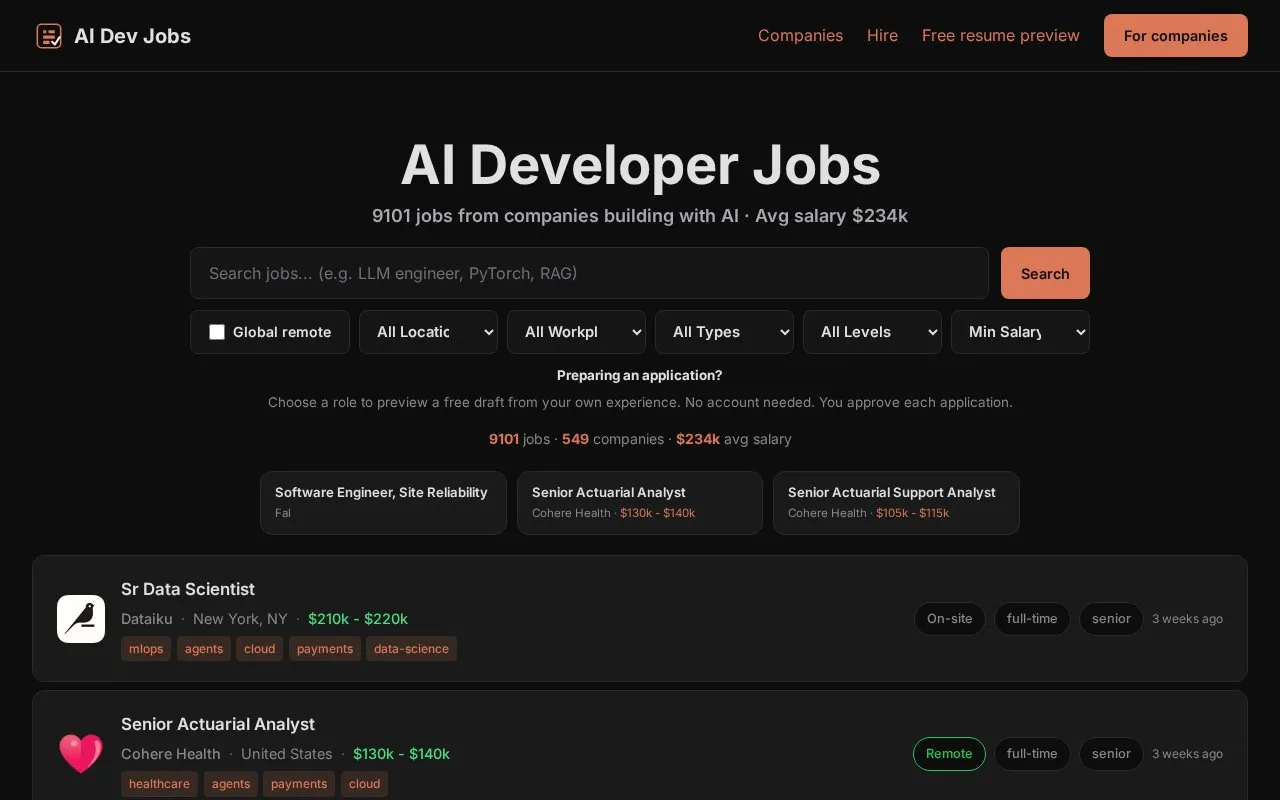Open the Cohere Health heart logo
Screen dimensions: 1280x800
click(x=81, y=754)
